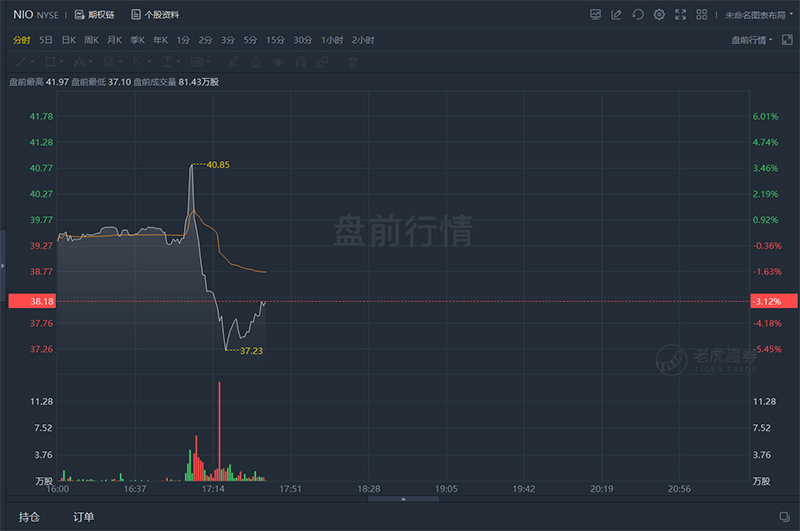The width and height of the screenshot is (800, 531).
Task: Enter fullscreen with the expand arrows icon
Action: coord(681,15)
